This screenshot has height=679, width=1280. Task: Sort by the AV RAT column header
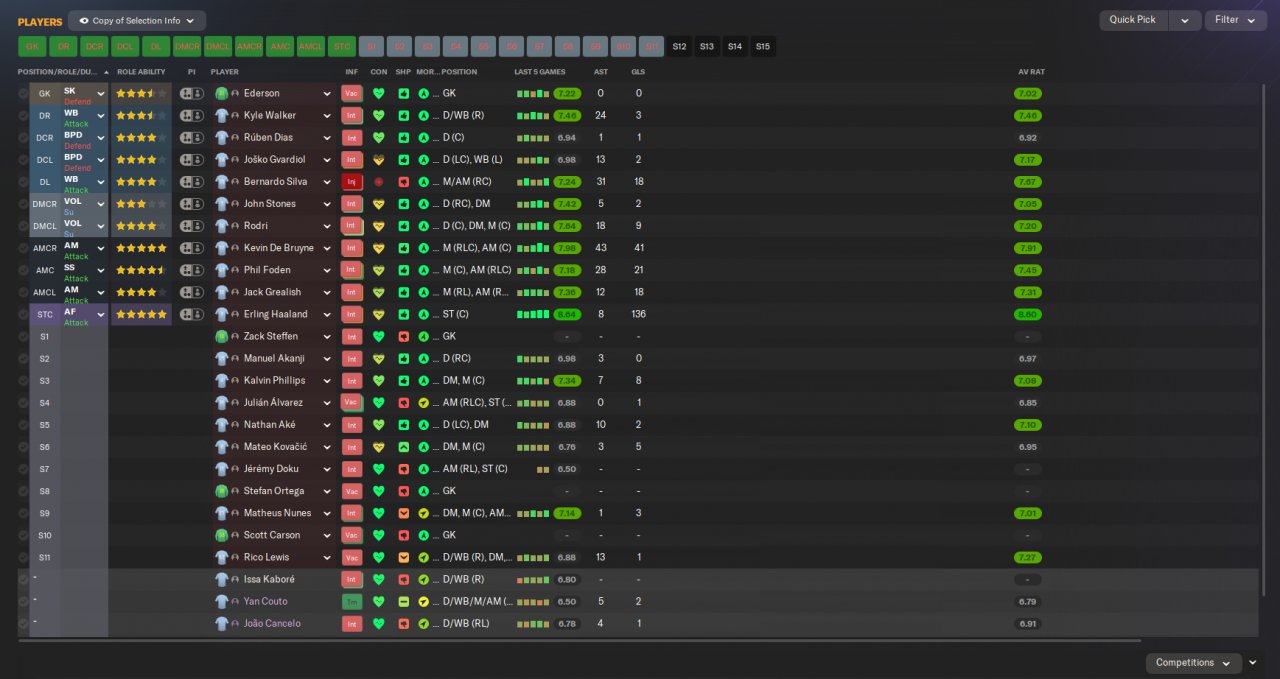click(1031, 72)
